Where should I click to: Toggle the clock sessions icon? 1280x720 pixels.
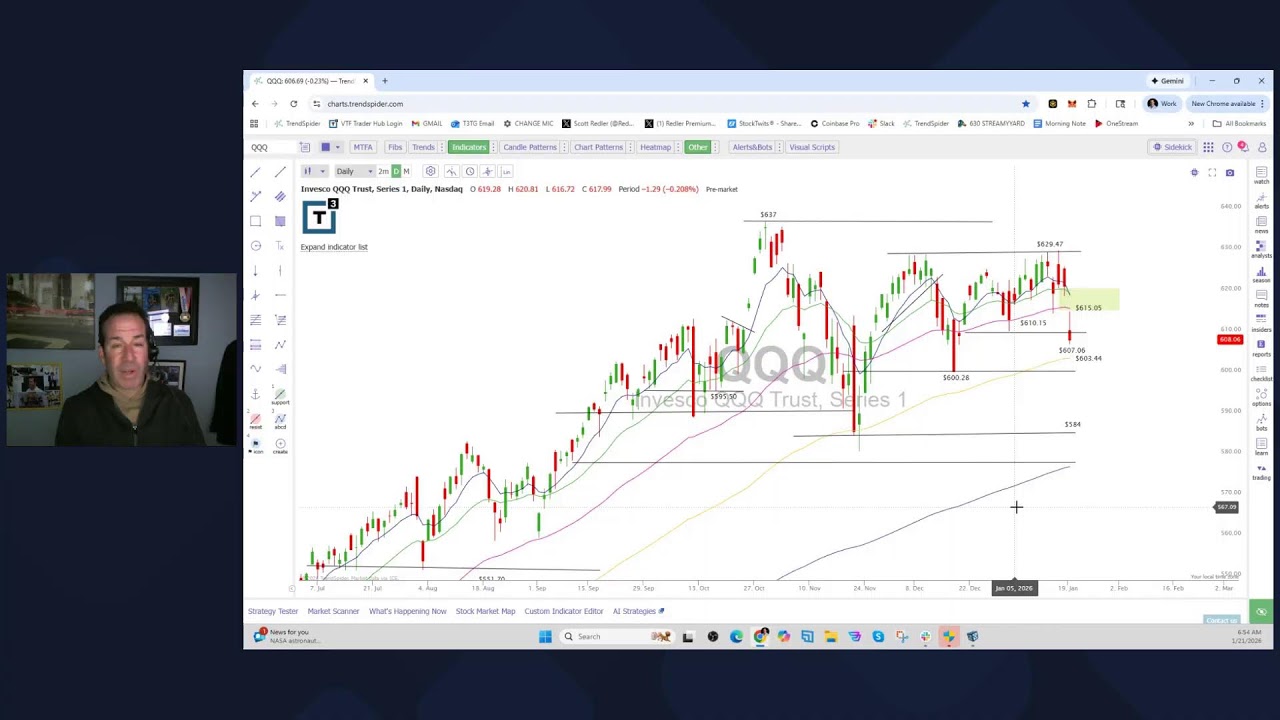470,171
